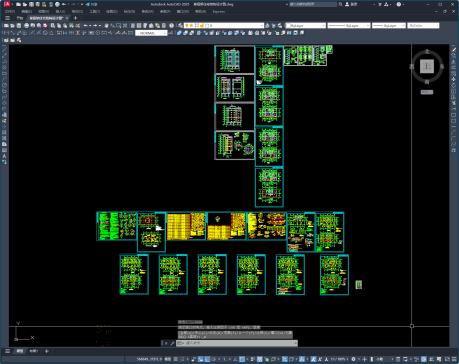Image resolution: width=459 pixels, height=364 pixels.
Task: Click the Help question mark in standard toolbar
Action: click(x=171, y=25)
